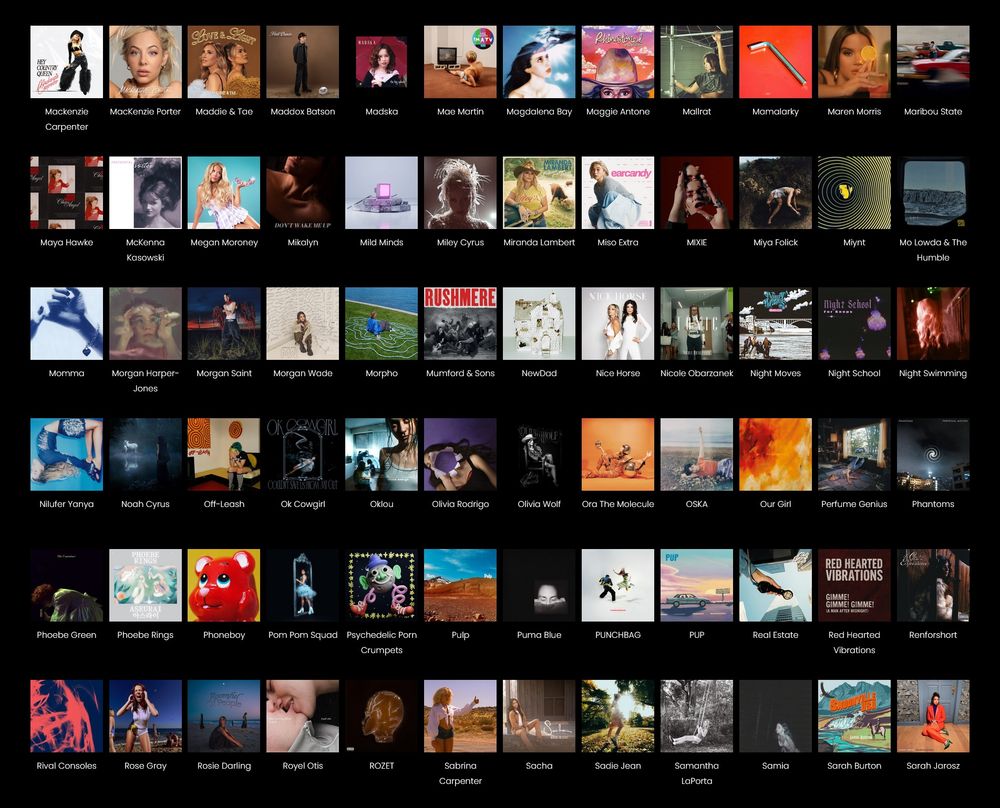Open the Miynt spiral album cover
This screenshot has height=808, width=1000.
[x=854, y=193]
